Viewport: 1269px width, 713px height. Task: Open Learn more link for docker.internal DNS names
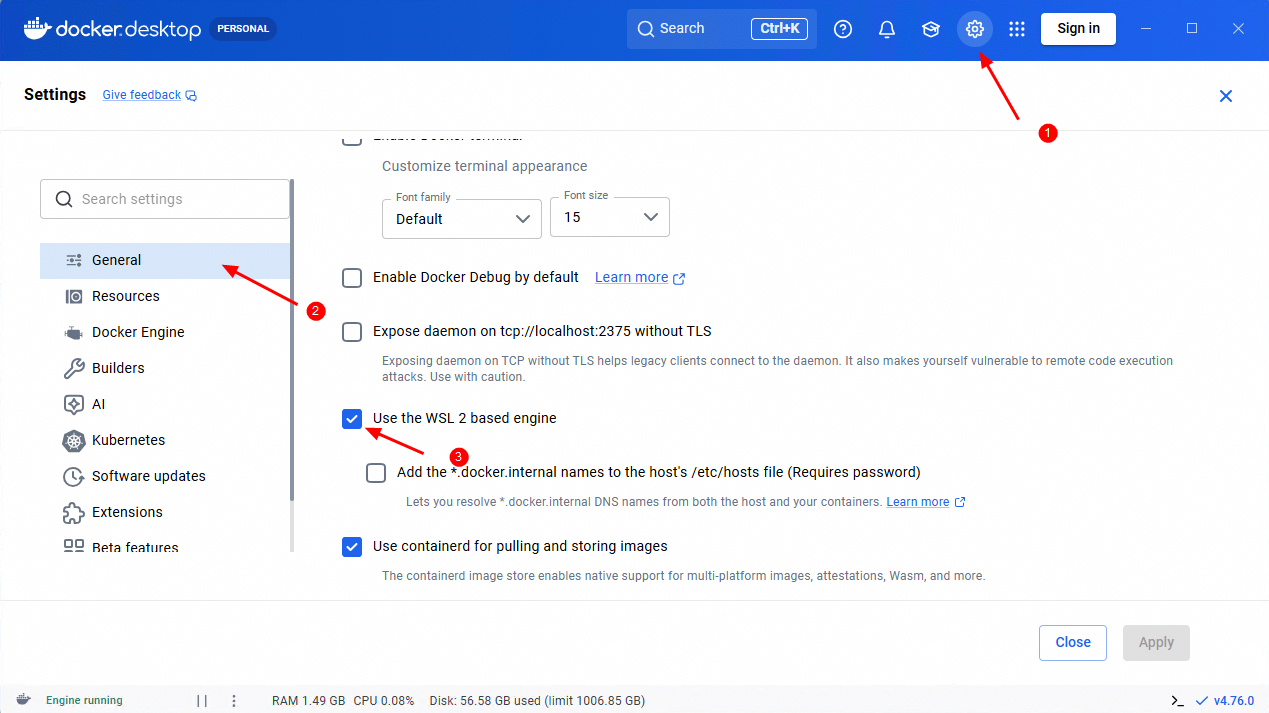tap(917, 502)
